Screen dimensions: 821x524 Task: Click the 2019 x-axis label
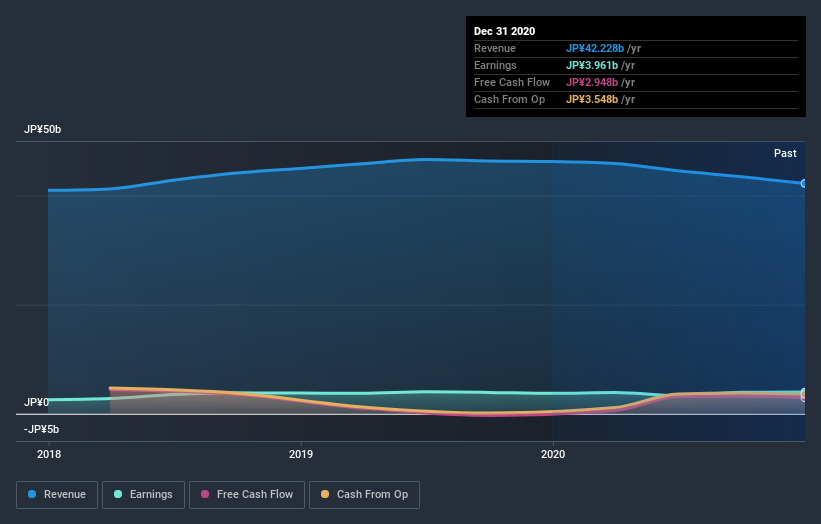pos(301,454)
